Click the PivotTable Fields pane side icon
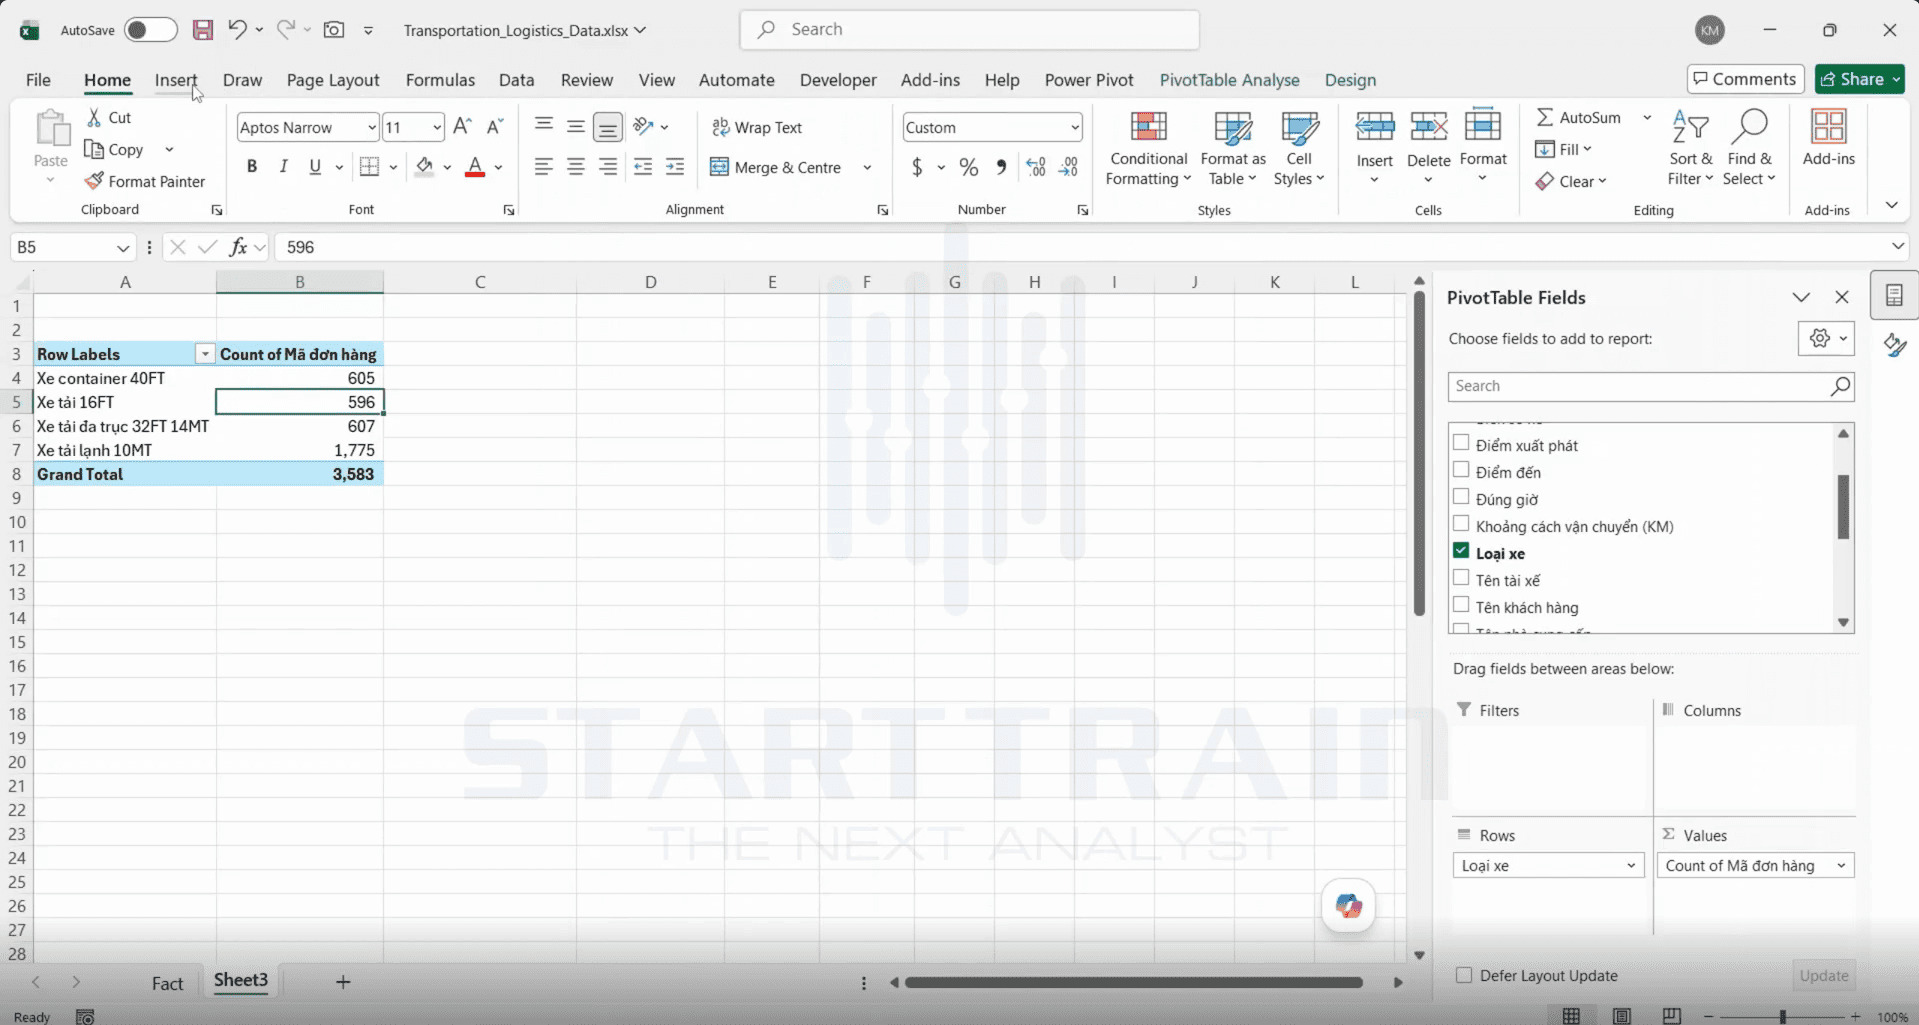Viewport: 1919px width, 1025px height. click(1894, 295)
